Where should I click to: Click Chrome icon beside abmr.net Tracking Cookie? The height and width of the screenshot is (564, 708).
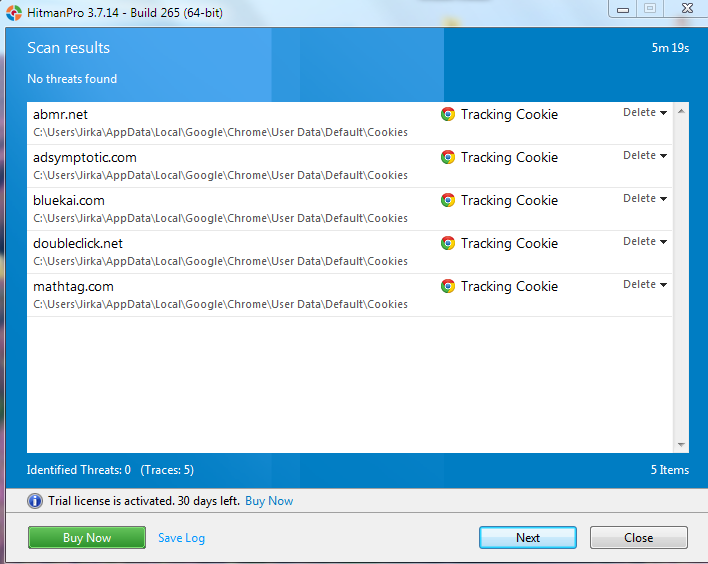(x=447, y=114)
